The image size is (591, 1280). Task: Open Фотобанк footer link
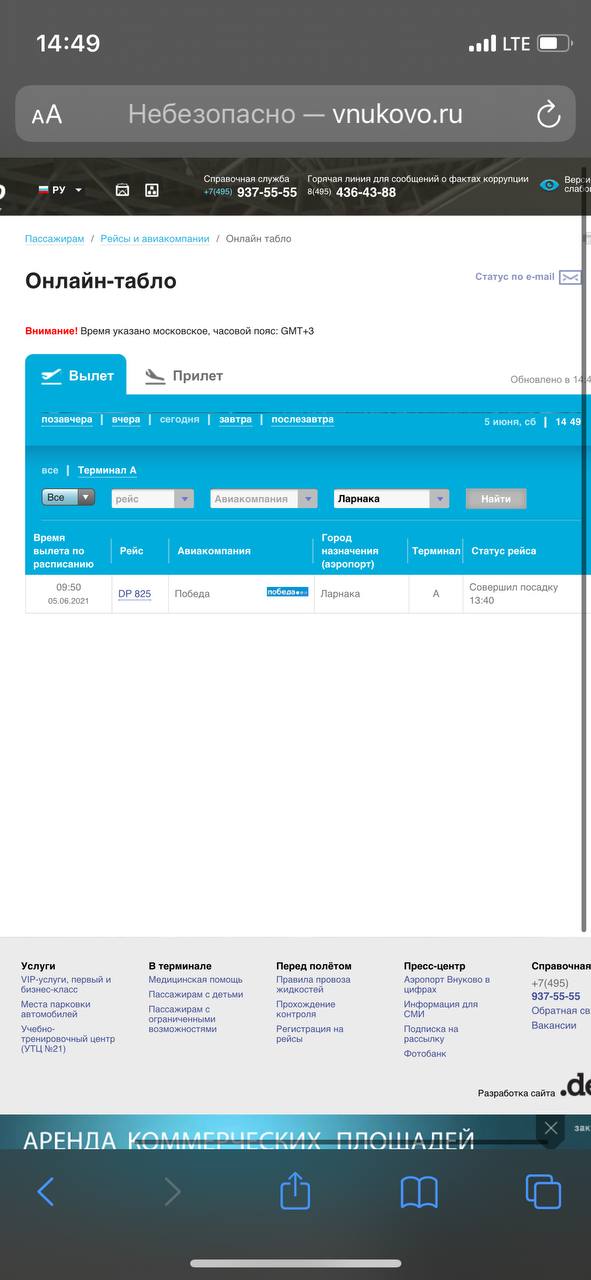[425, 1054]
